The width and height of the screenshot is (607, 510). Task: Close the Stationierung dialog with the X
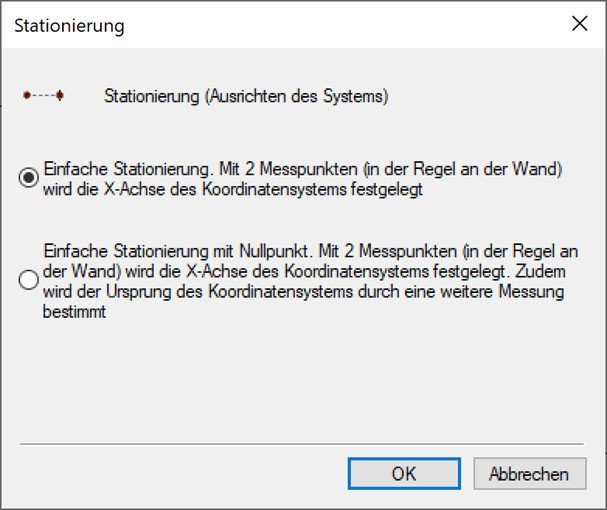[x=579, y=25]
